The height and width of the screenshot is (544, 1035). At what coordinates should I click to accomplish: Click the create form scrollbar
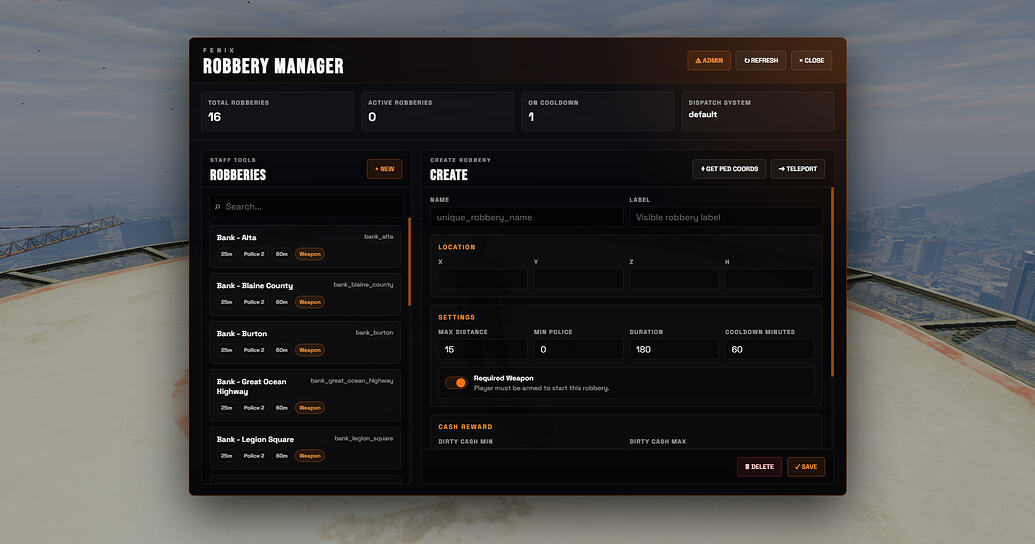(x=832, y=282)
